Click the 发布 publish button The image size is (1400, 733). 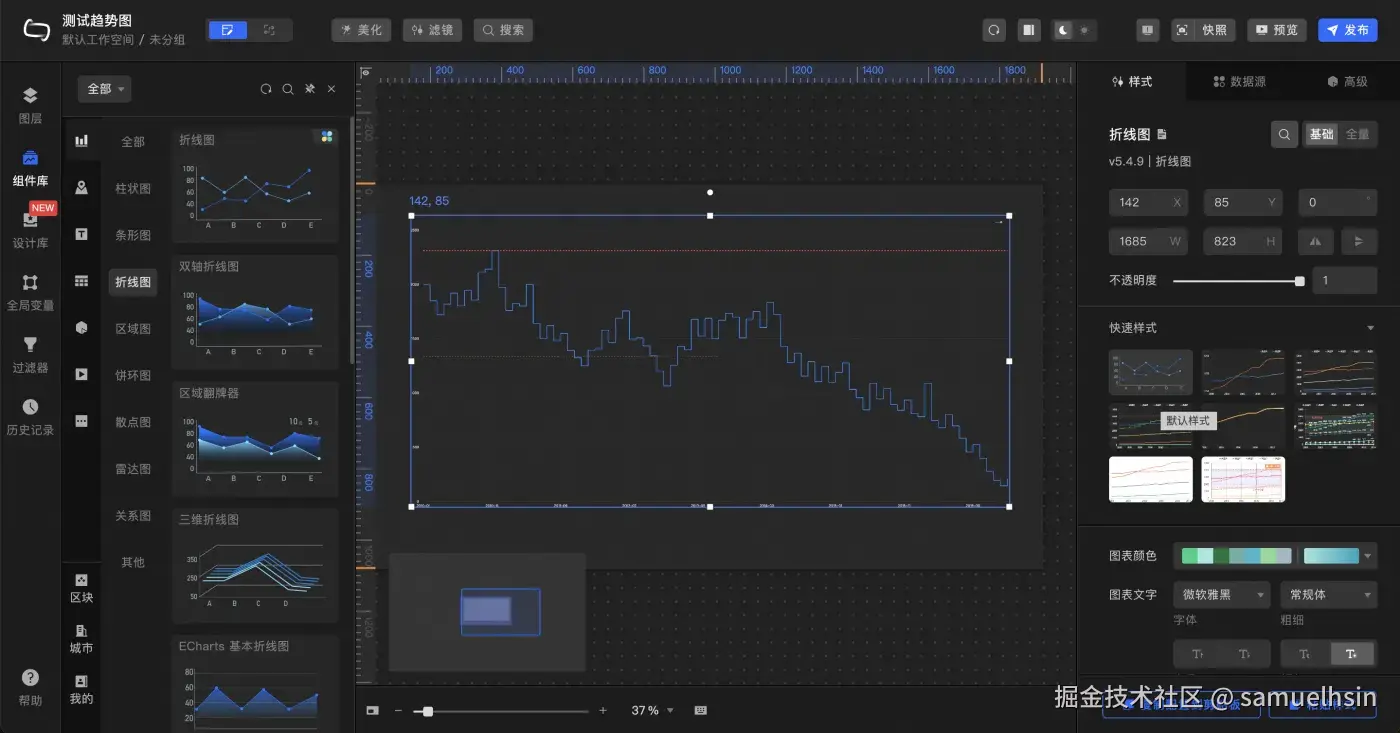point(1347,30)
